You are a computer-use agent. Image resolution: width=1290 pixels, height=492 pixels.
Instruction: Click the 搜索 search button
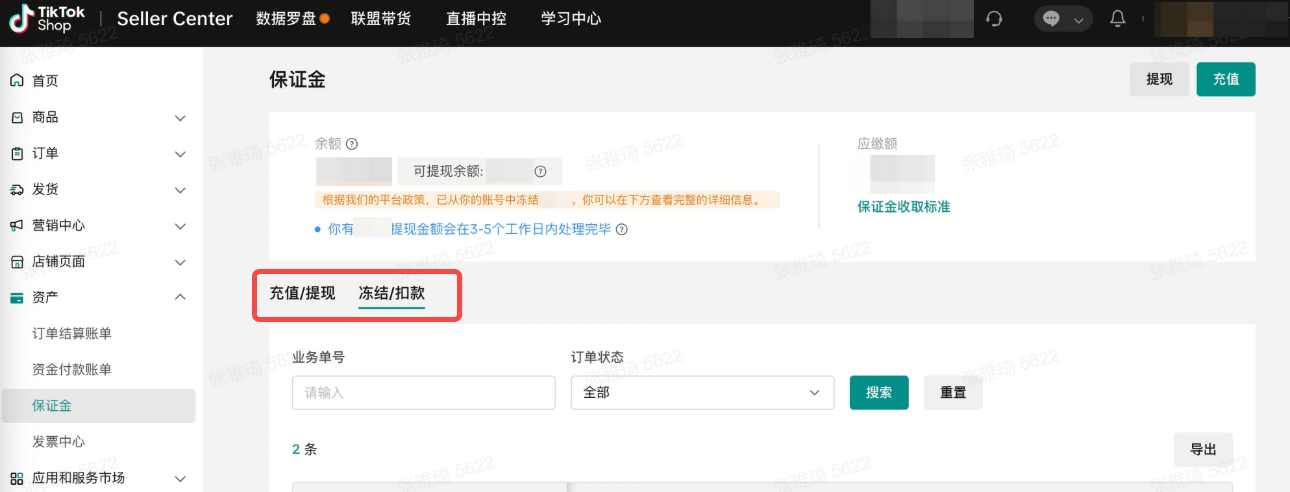879,393
